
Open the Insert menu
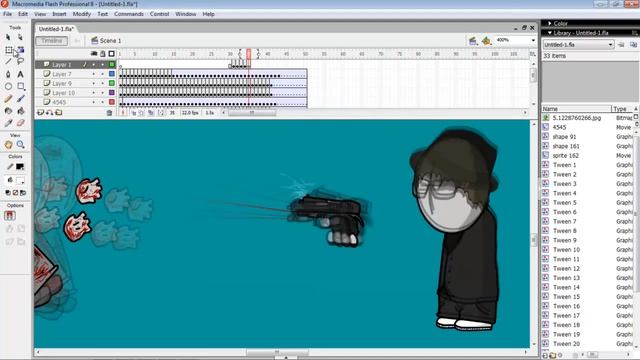[59, 14]
